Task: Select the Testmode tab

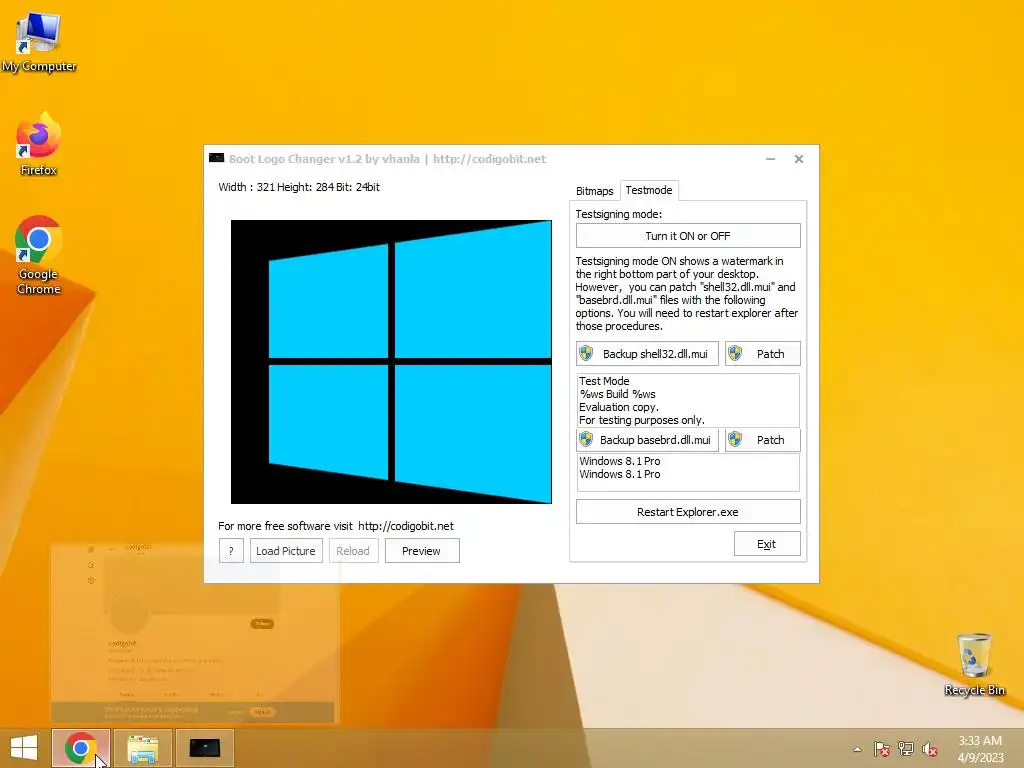Action: [649, 190]
